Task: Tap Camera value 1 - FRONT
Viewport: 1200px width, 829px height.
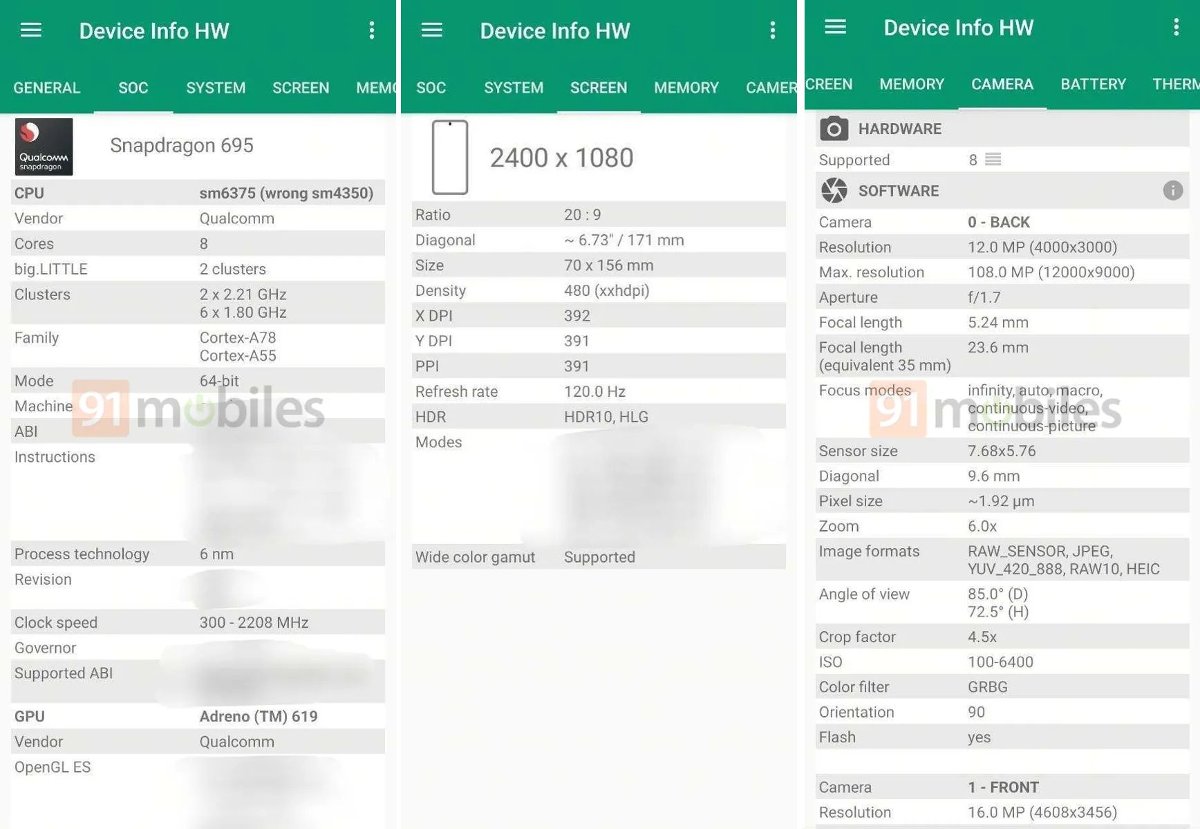Action: click(1003, 787)
